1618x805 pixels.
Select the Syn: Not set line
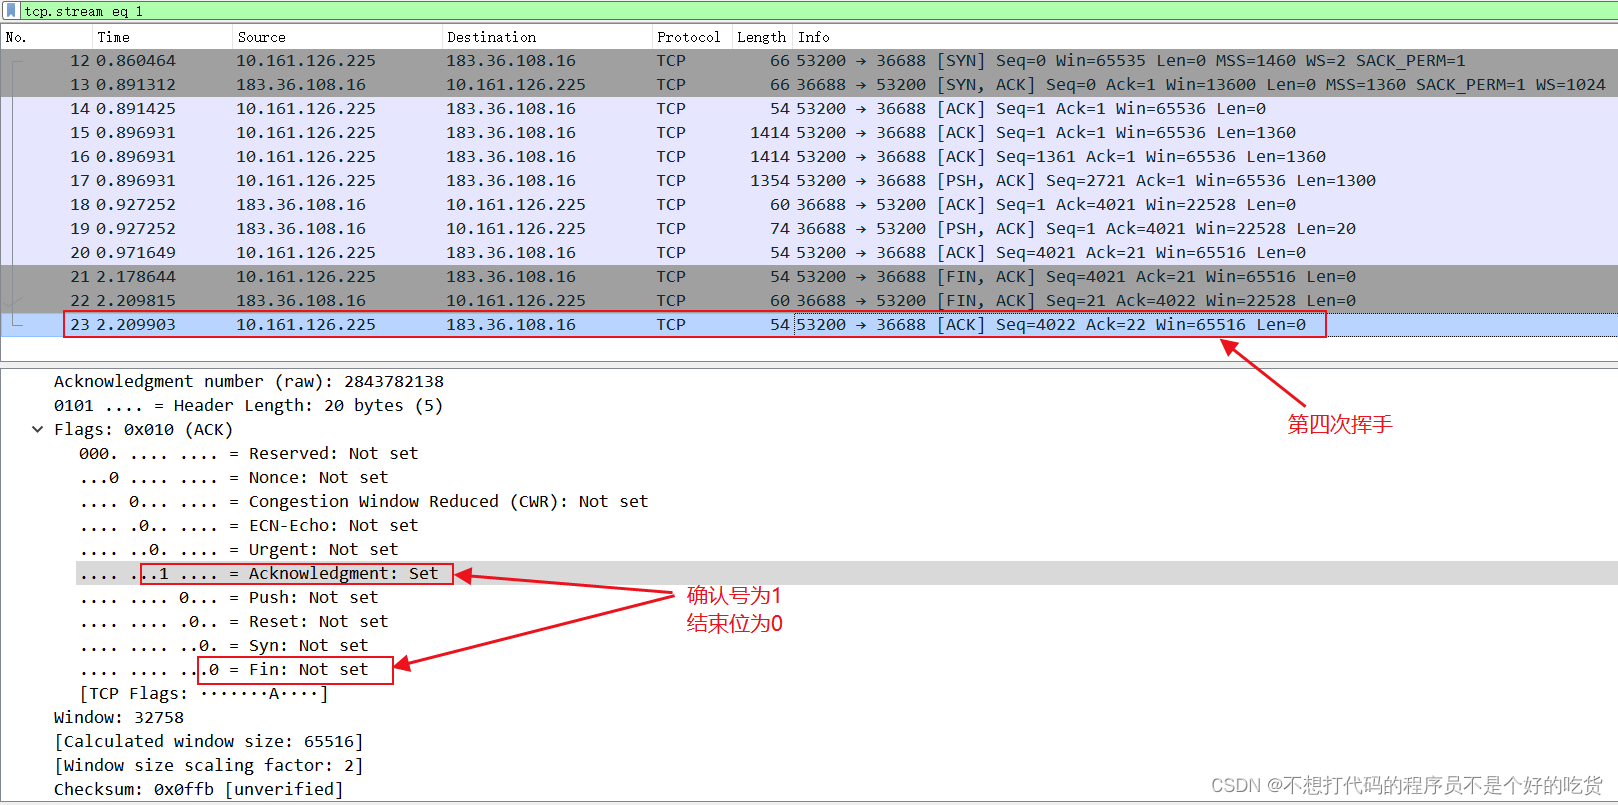click(224, 646)
